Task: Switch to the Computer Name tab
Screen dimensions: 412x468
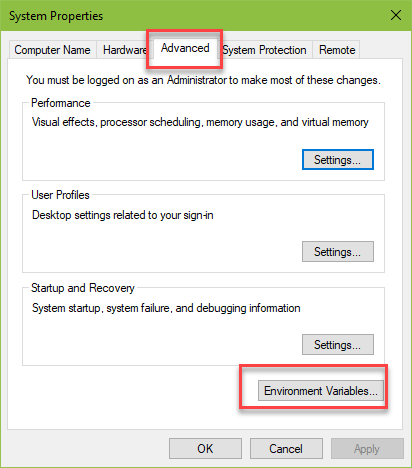Action: [x=52, y=50]
